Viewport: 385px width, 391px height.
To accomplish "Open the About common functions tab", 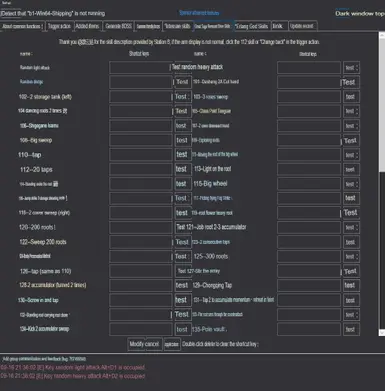I will [x=22, y=26].
